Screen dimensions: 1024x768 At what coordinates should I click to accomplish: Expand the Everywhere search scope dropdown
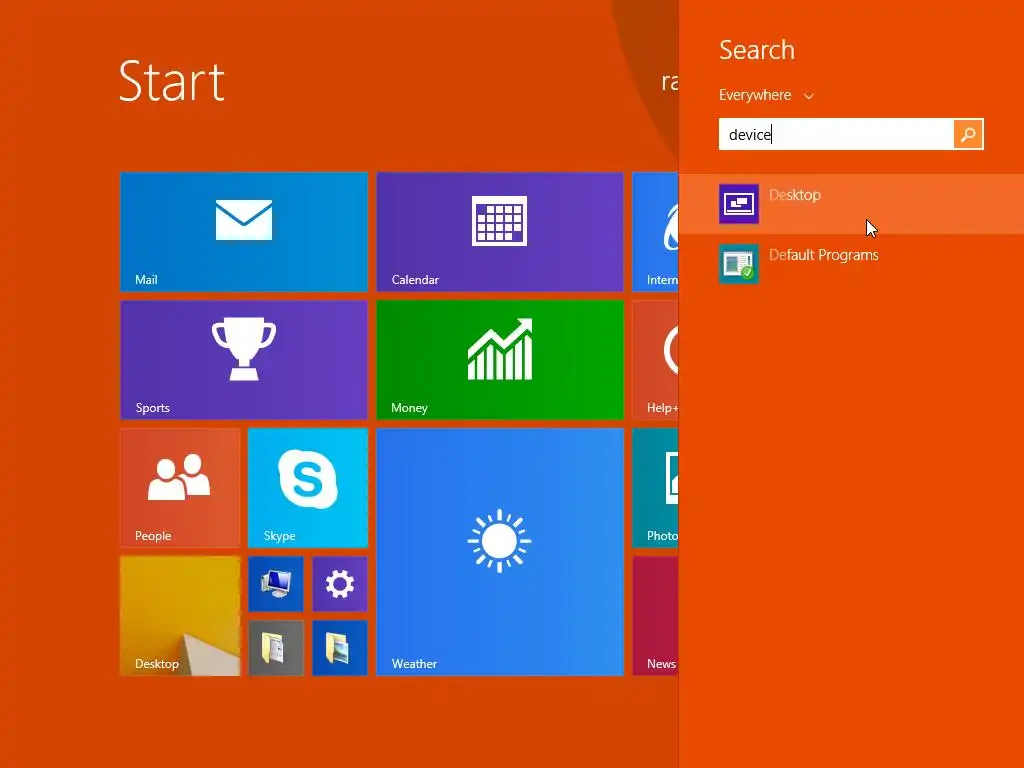pyautogui.click(x=766, y=95)
